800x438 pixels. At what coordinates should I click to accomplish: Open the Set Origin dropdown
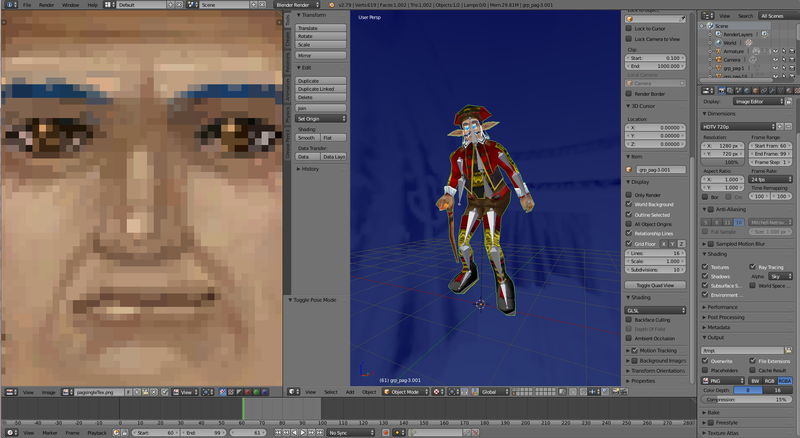[x=320, y=118]
